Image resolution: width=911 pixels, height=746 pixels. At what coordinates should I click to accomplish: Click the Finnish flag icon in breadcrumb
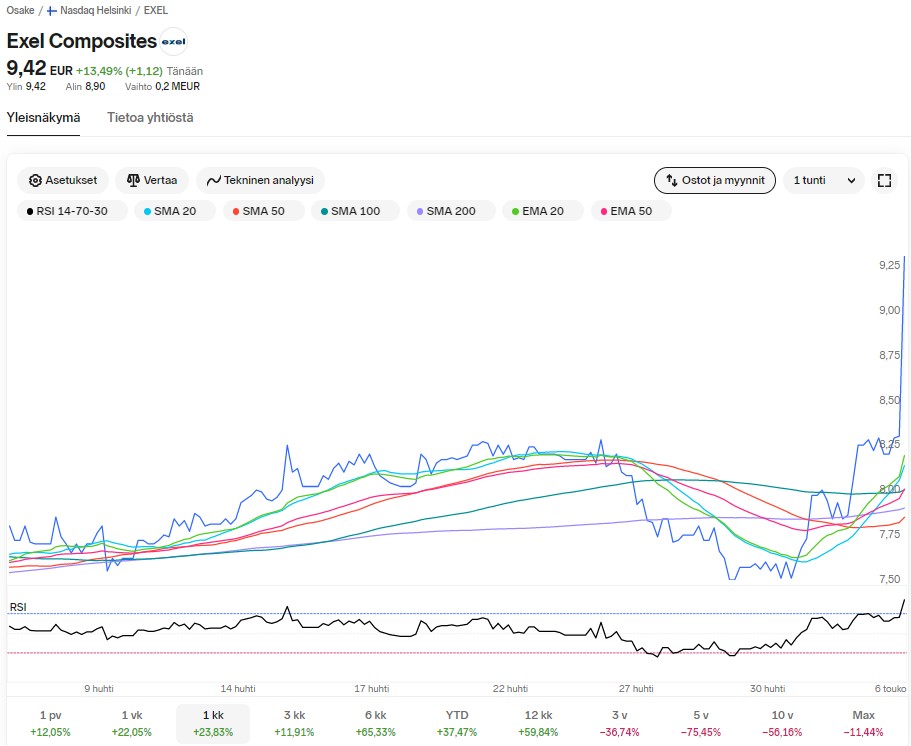click(52, 10)
